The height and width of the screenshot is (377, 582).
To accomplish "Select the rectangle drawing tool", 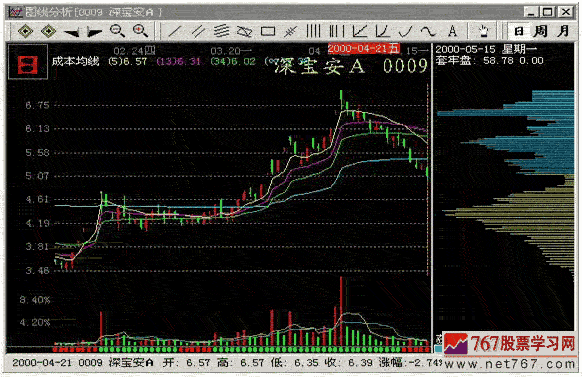I will point(268,32).
